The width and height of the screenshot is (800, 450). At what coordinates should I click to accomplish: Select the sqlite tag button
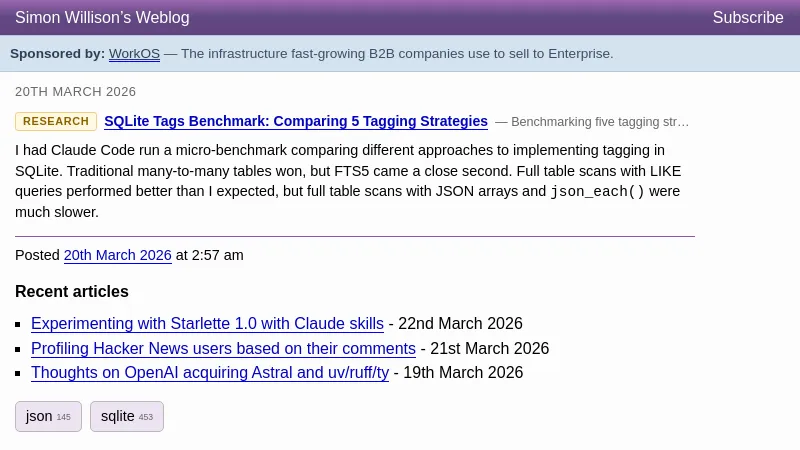pos(127,417)
